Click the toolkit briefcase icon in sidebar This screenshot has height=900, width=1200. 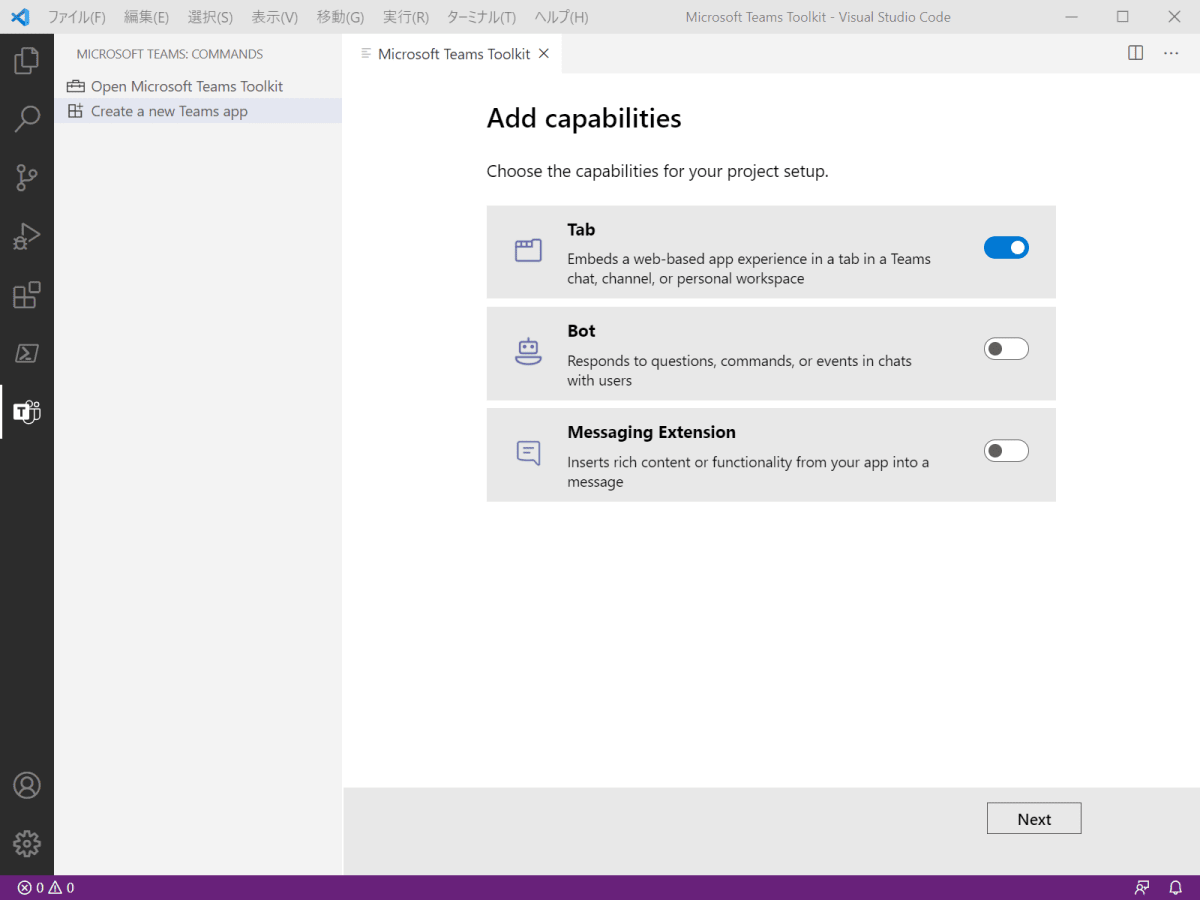(75, 86)
